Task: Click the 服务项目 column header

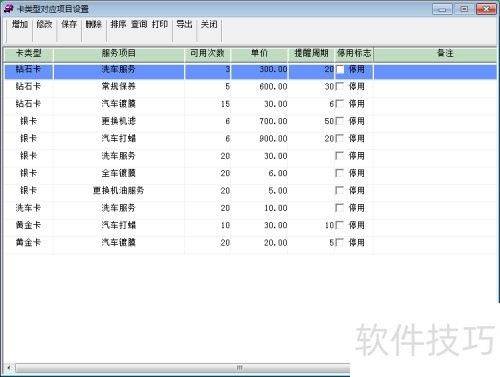Action: [x=119, y=54]
